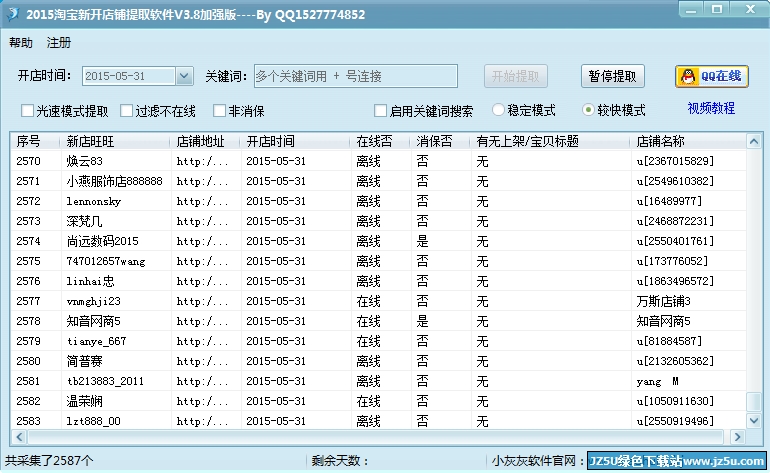Select the lennonsky row

pos(378,201)
